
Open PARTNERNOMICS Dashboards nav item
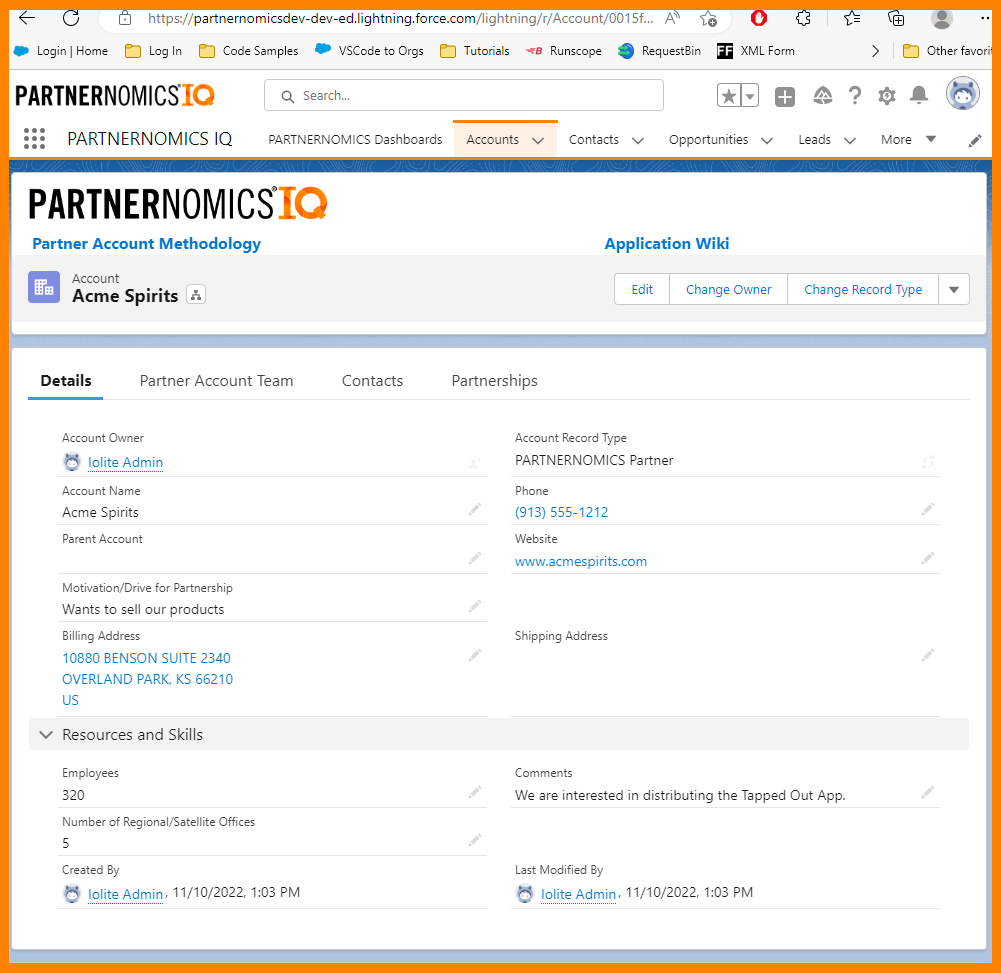(x=355, y=139)
